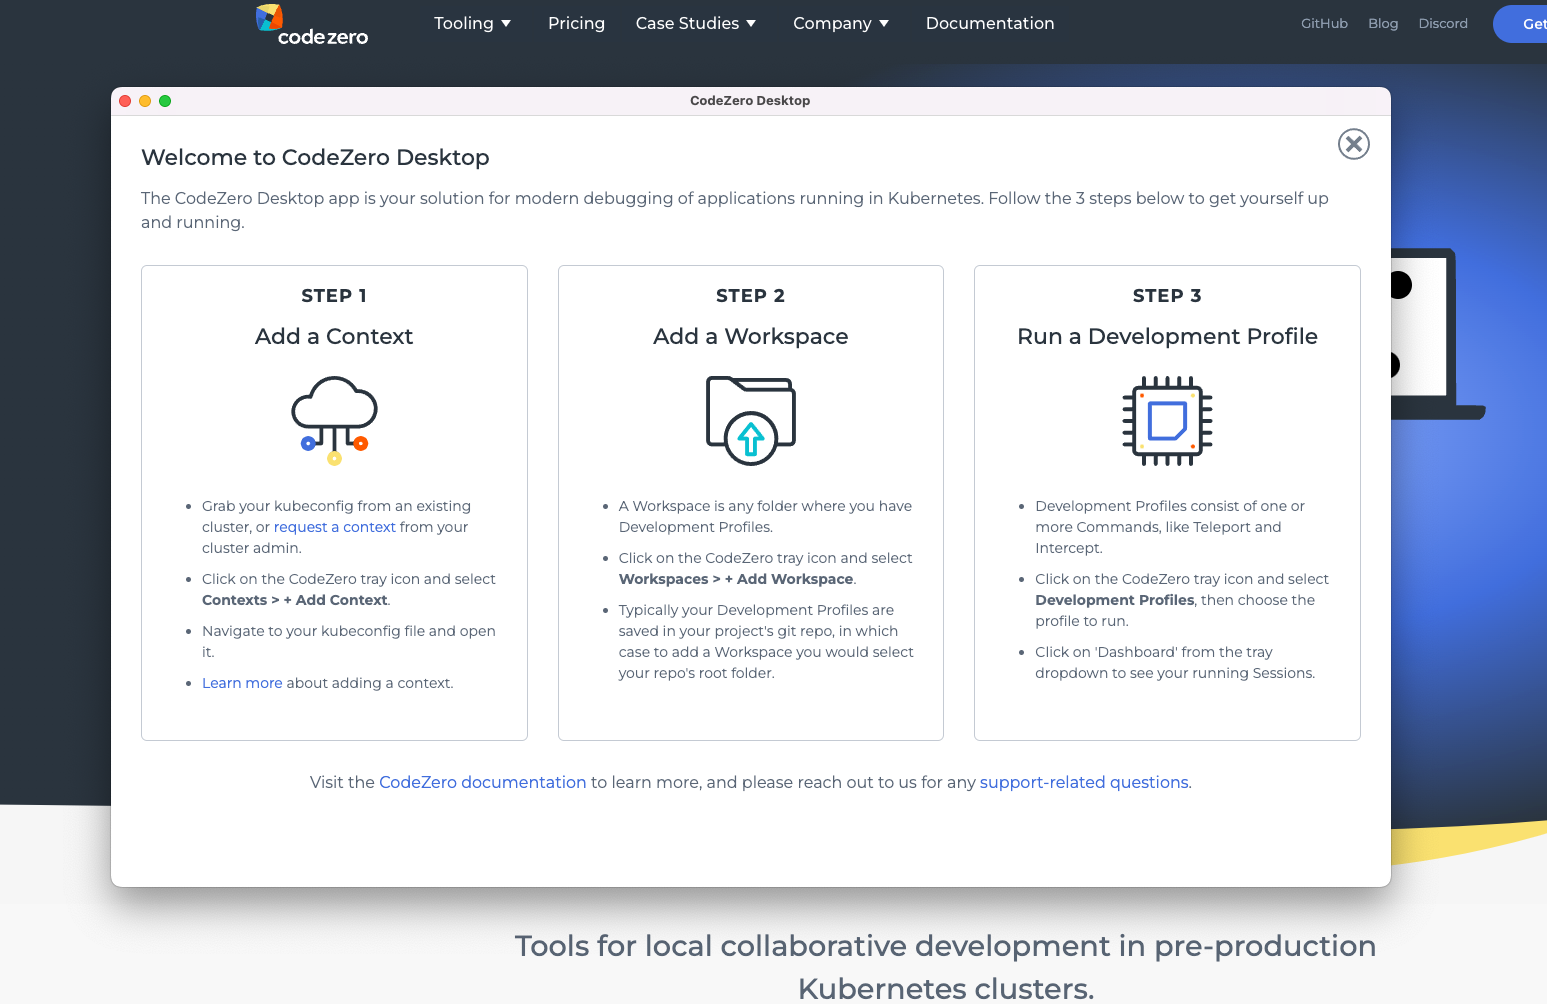Screen dimensions: 1547x1004
Task: Click the 'Click on Dashboard from the tray' bullet
Action: [x=1175, y=662]
